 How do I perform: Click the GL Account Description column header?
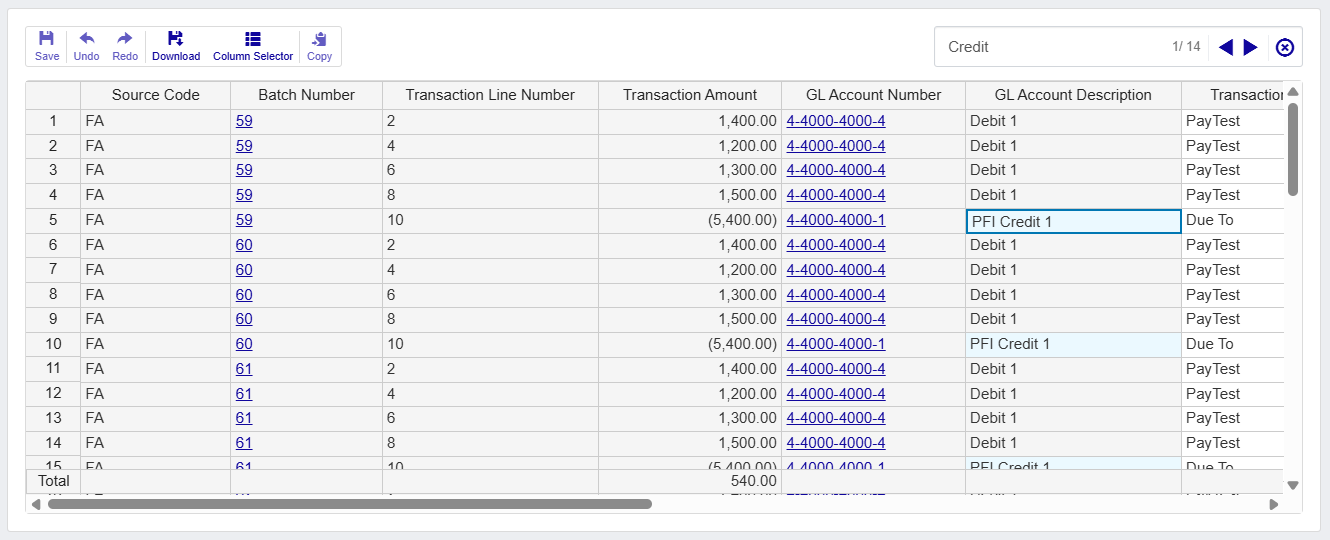pyautogui.click(x=1072, y=95)
